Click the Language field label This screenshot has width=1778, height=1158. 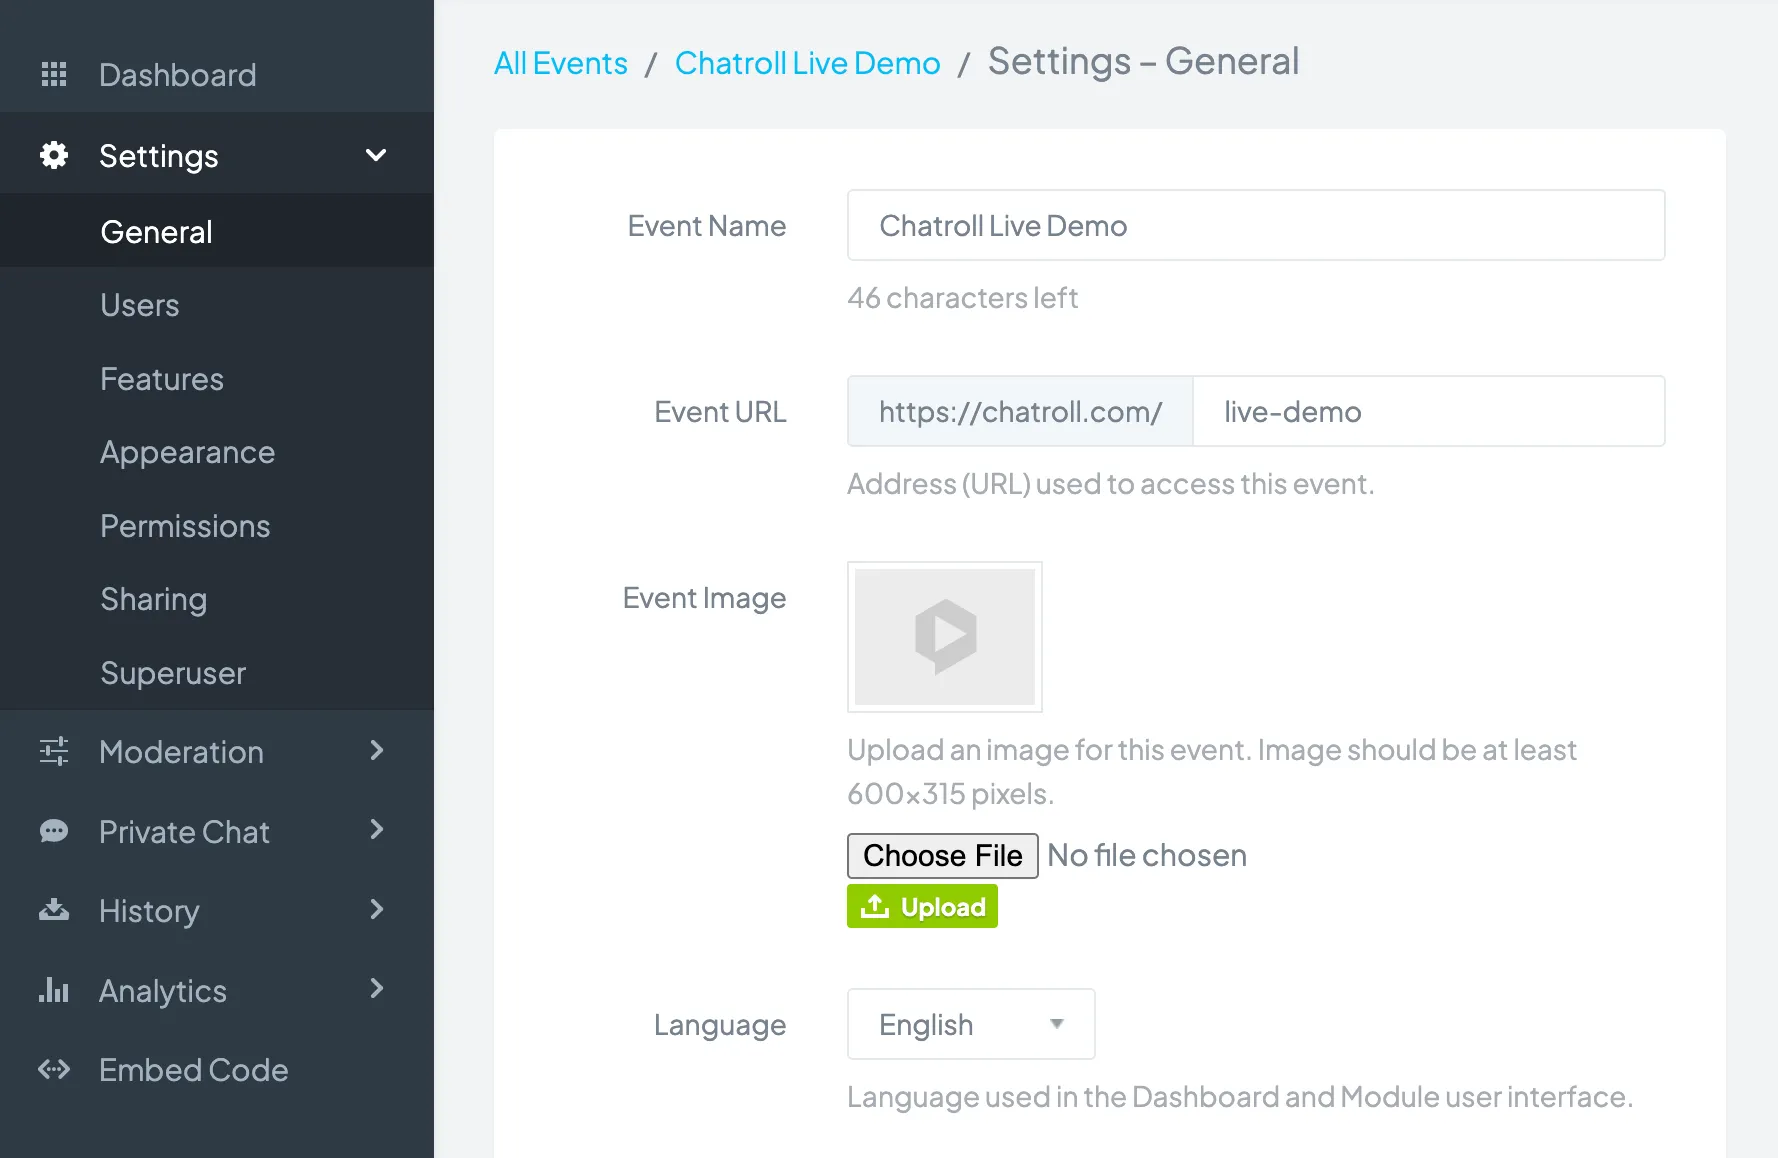pos(720,1025)
